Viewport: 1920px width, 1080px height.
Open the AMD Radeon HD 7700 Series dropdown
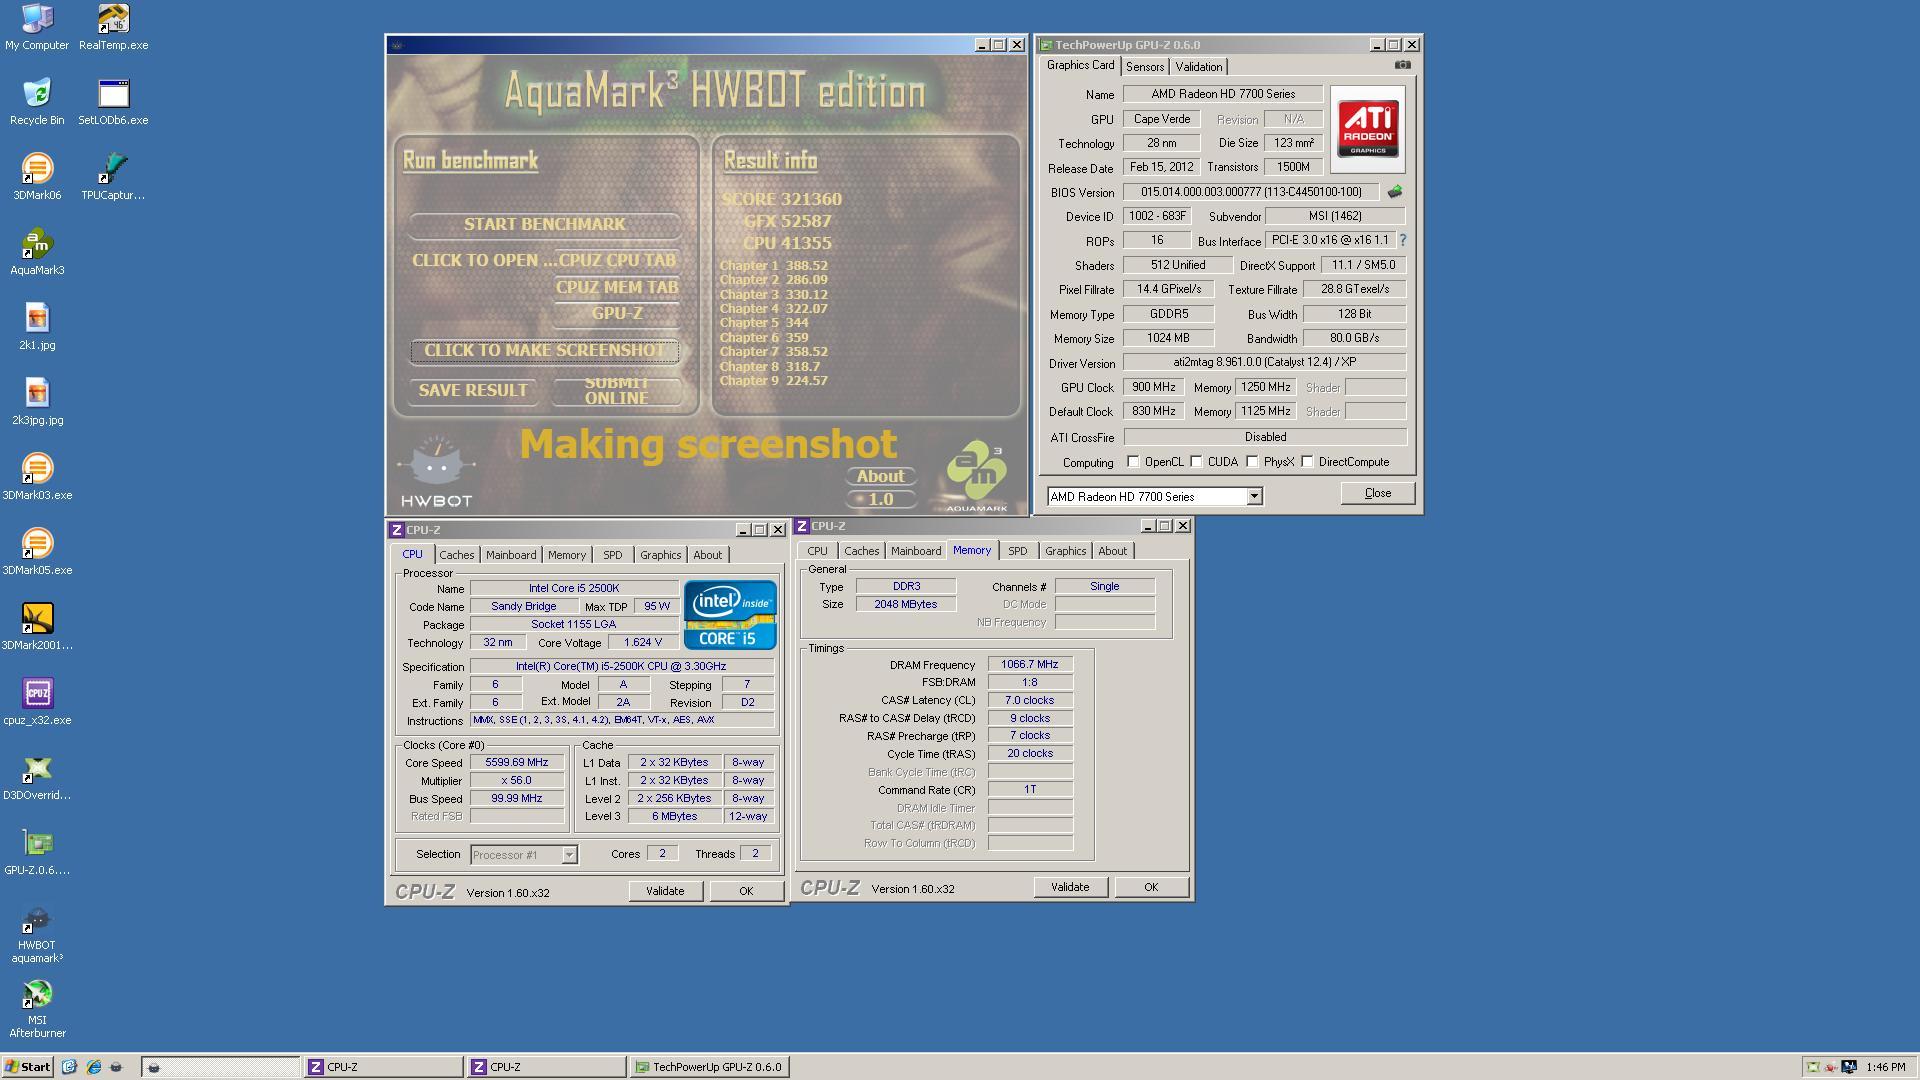1154,497
